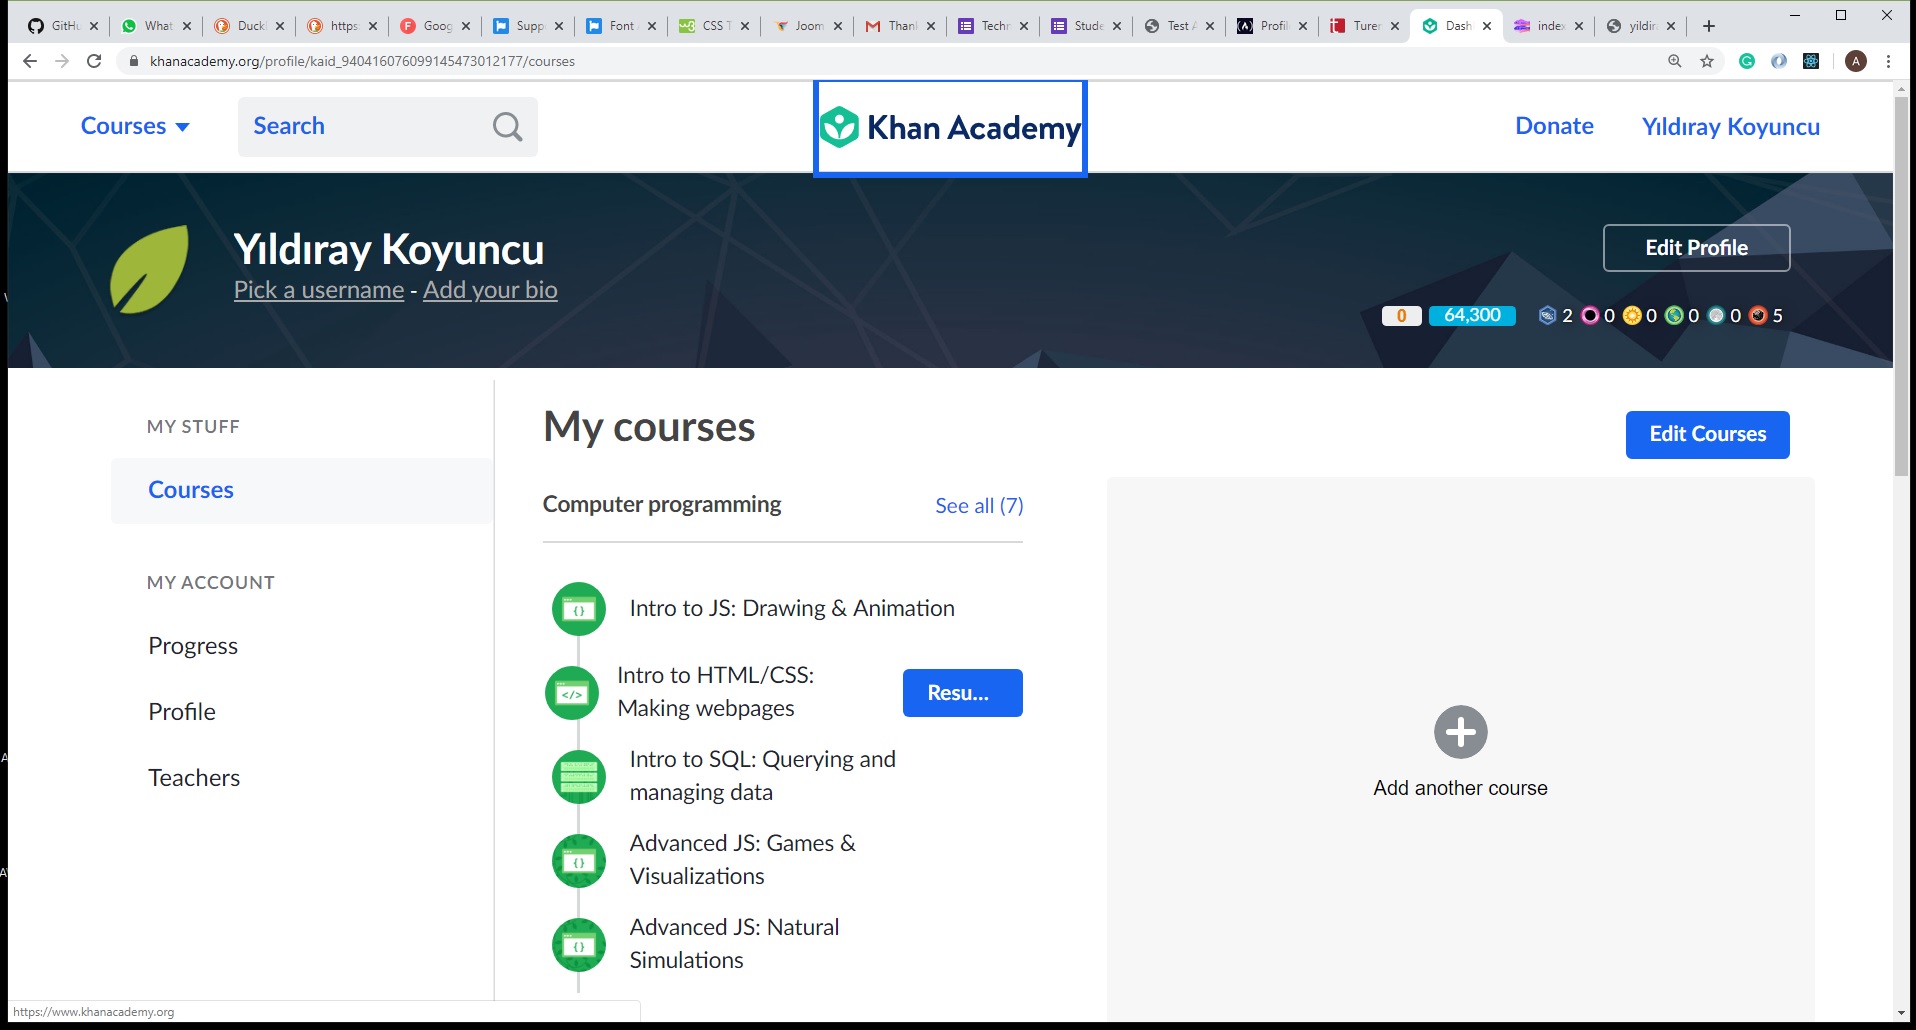This screenshot has width=1916, height=1030.
Task: Switch to the CSS tab
Action: [713, 26]
